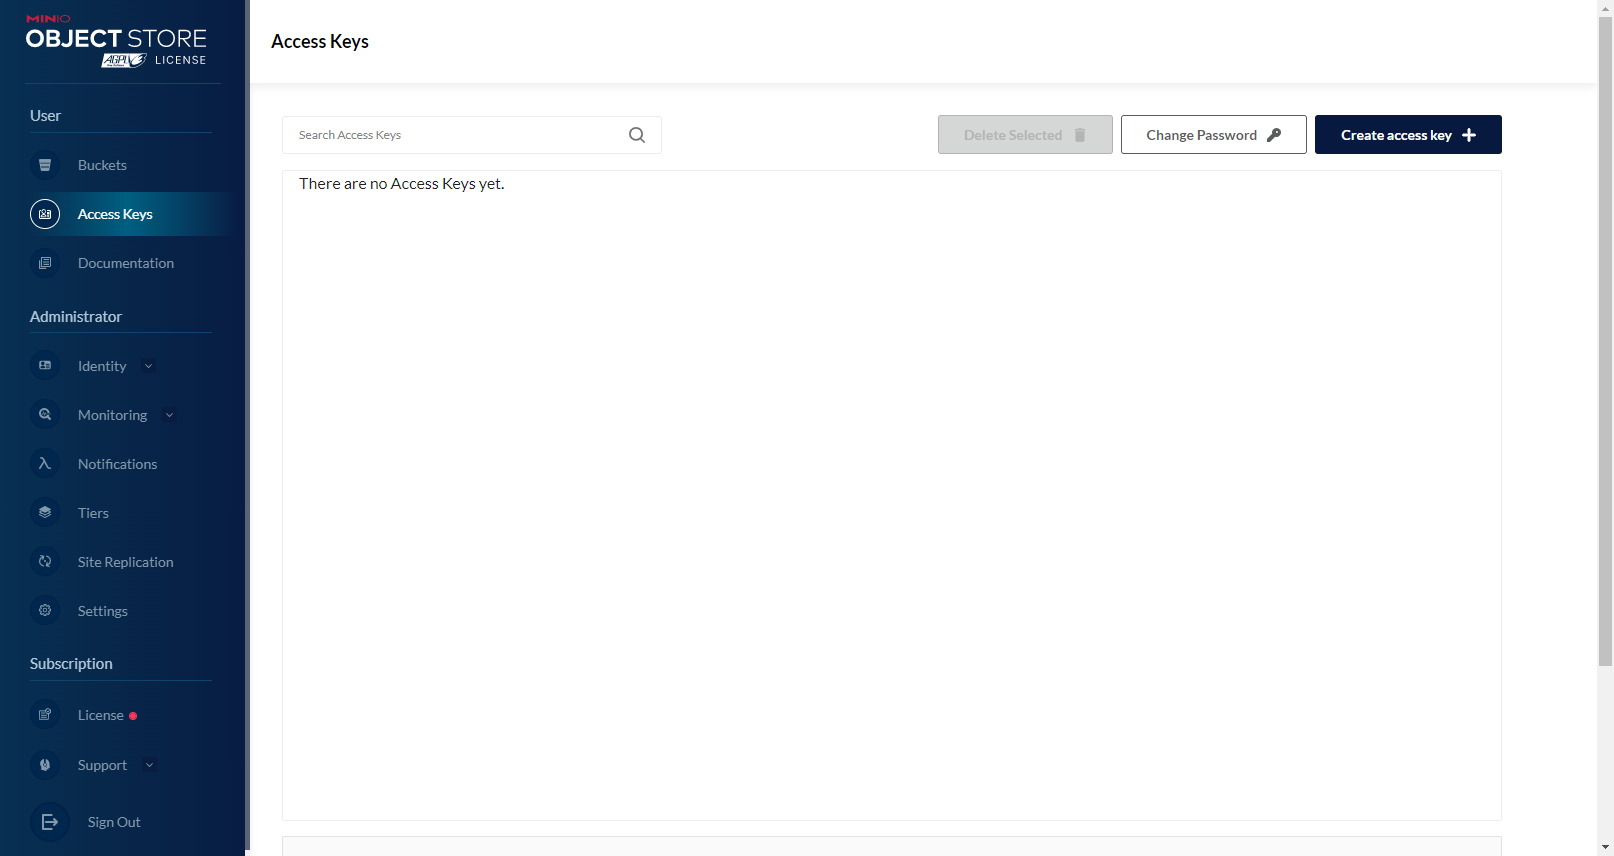This screenshot has width=1614, height=856.
Task: Click the page vertical scrollbar thumb
Action: click(x=1605, y=340)
